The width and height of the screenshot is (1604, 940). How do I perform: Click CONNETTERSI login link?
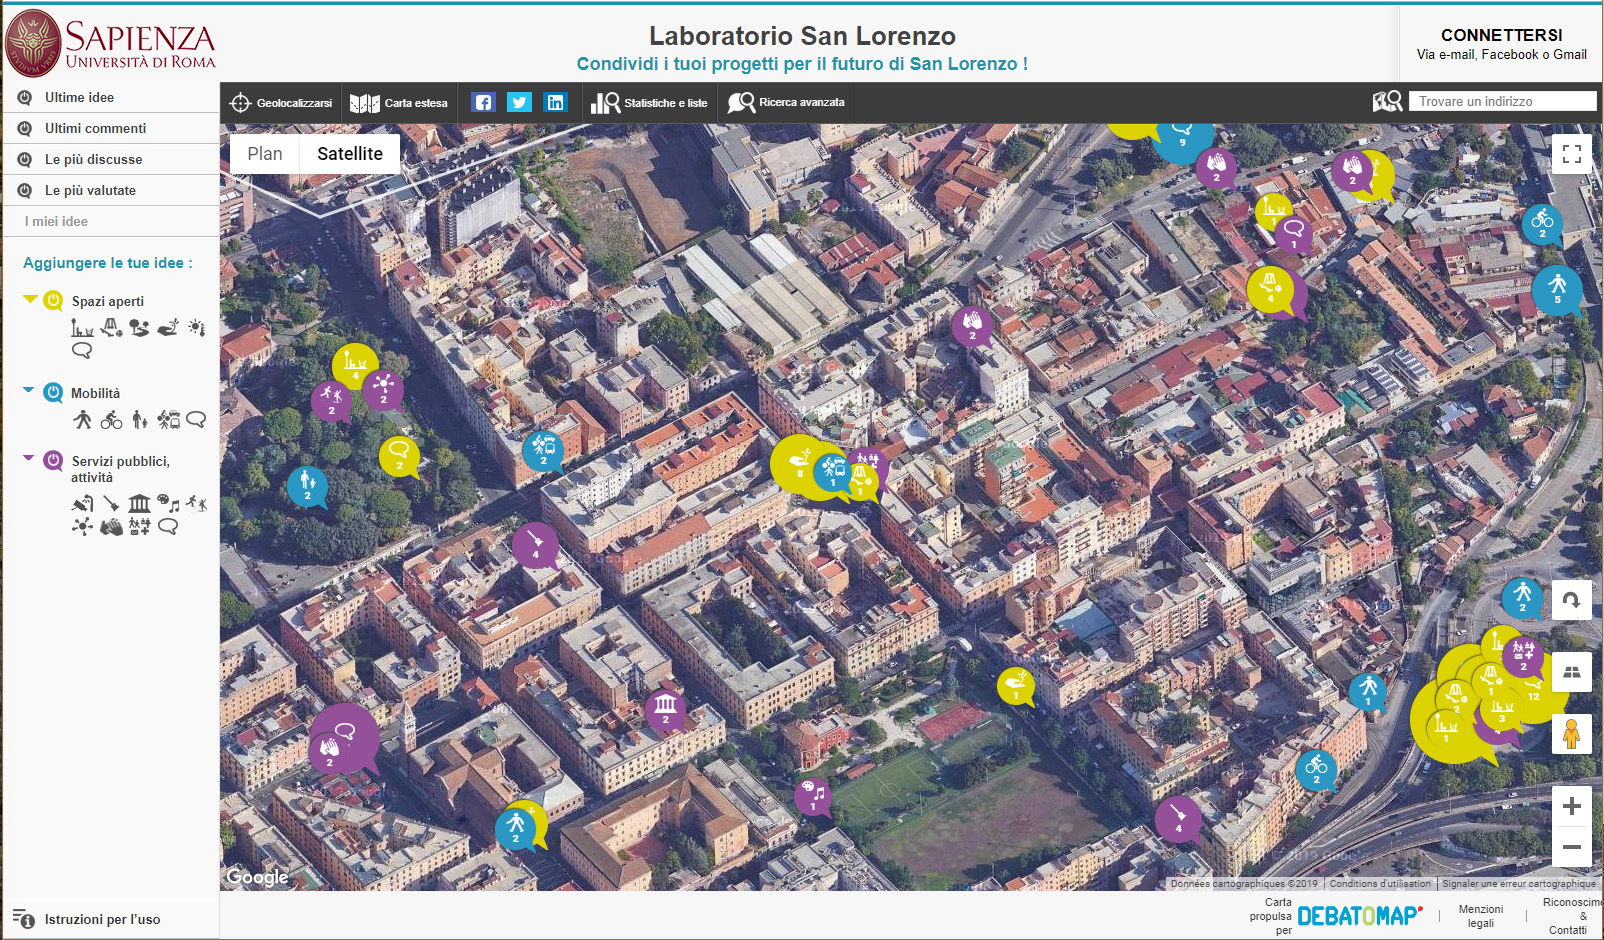tap(1501, 35)
